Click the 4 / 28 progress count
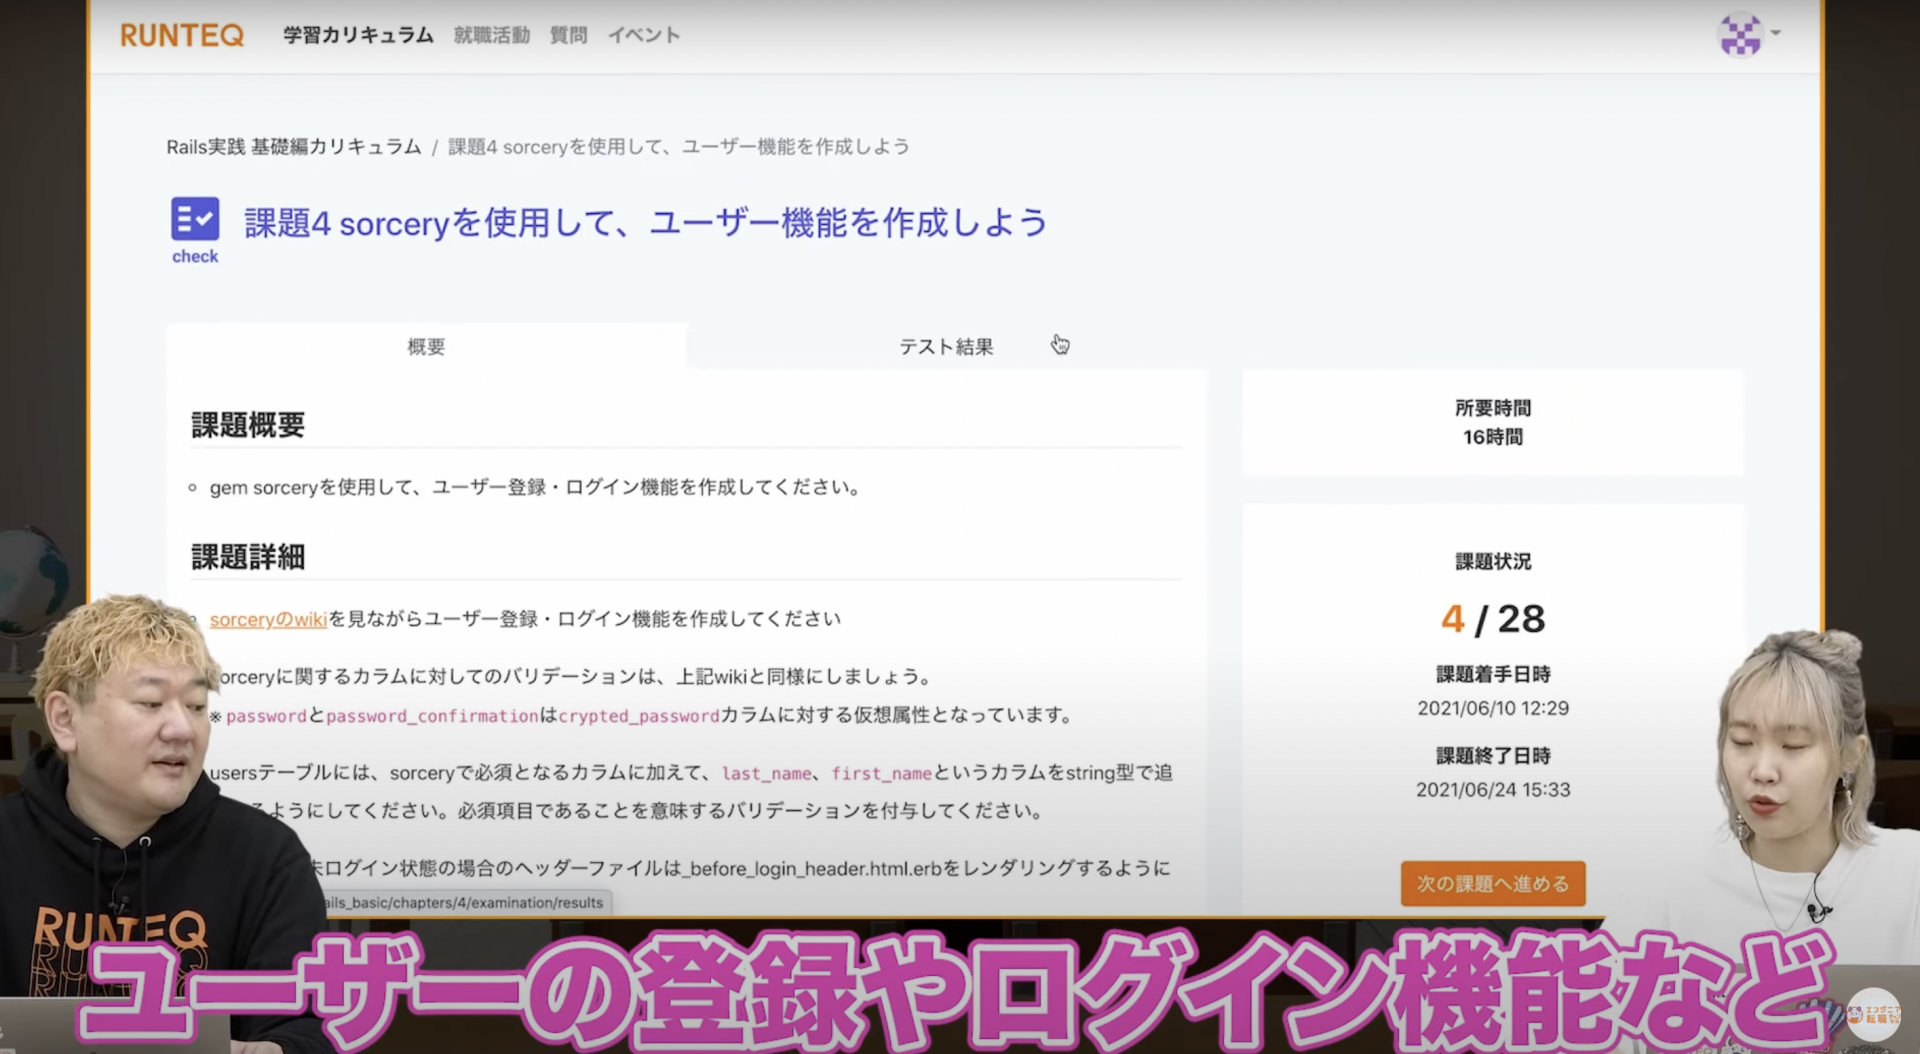 tap(1493, 619)
